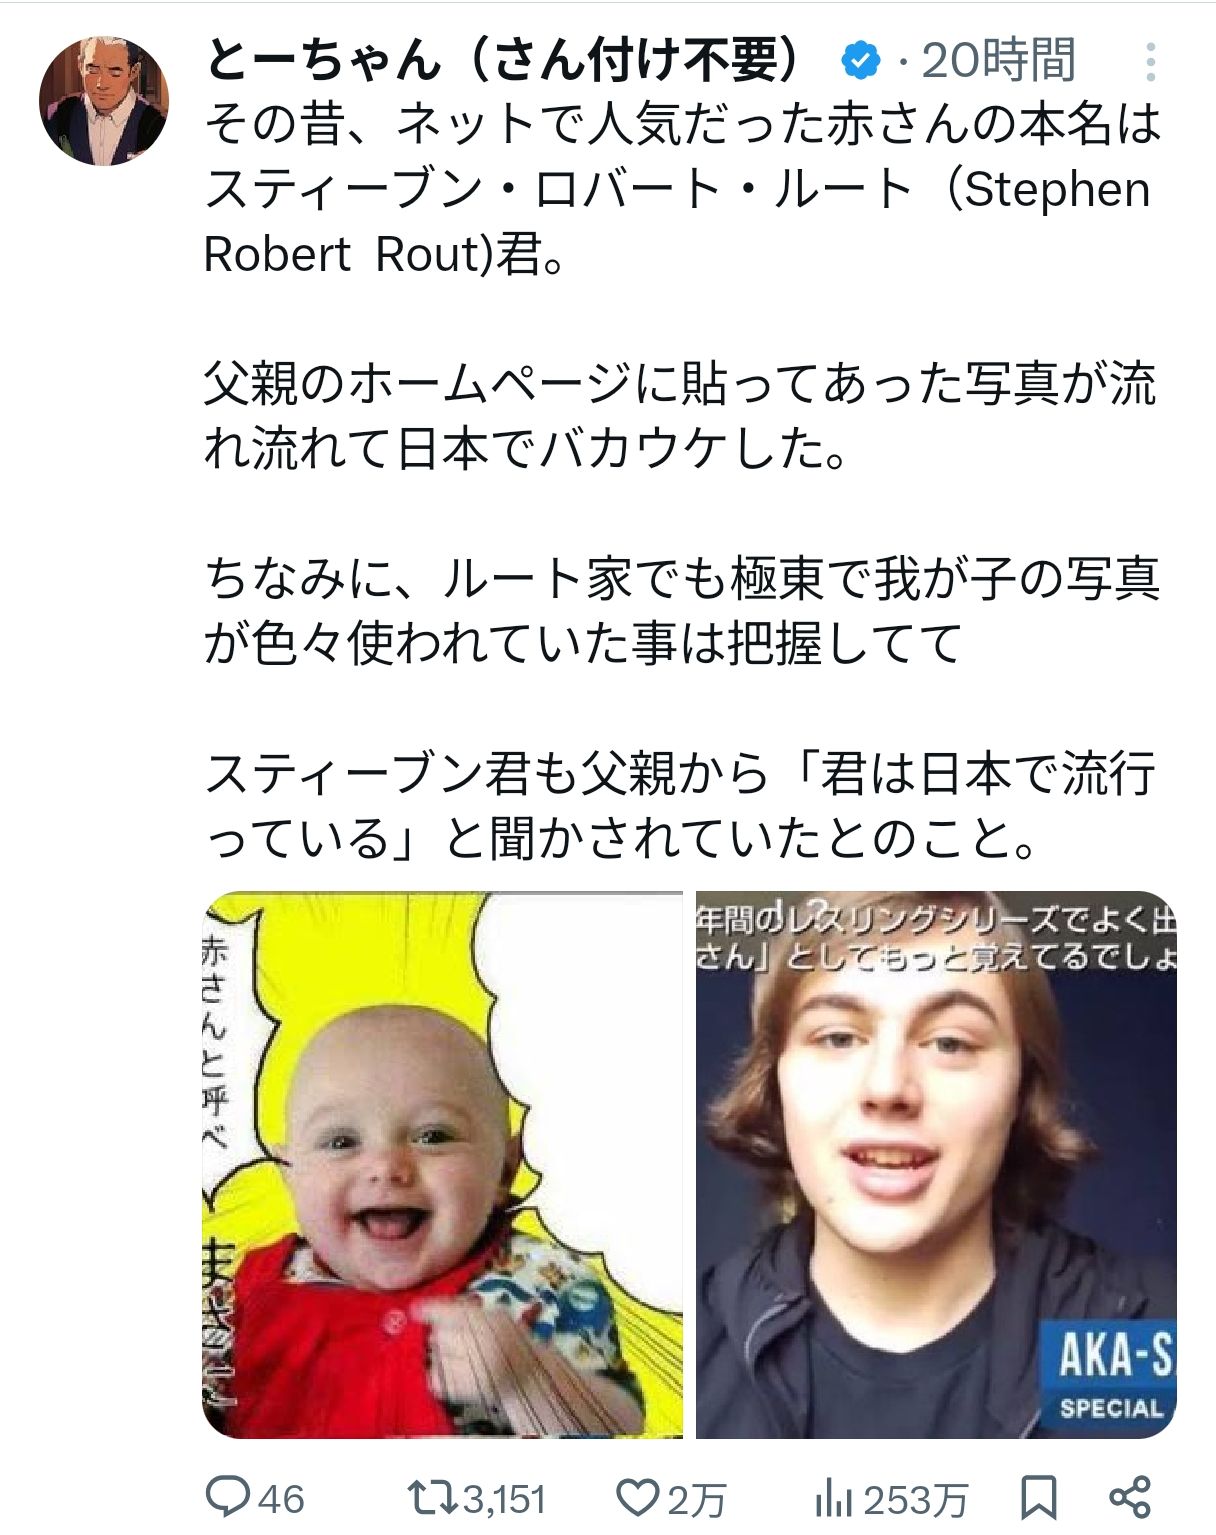Open the reply comment icon
This screenshot has height=1535, width=1216.
coord(229,1497)
